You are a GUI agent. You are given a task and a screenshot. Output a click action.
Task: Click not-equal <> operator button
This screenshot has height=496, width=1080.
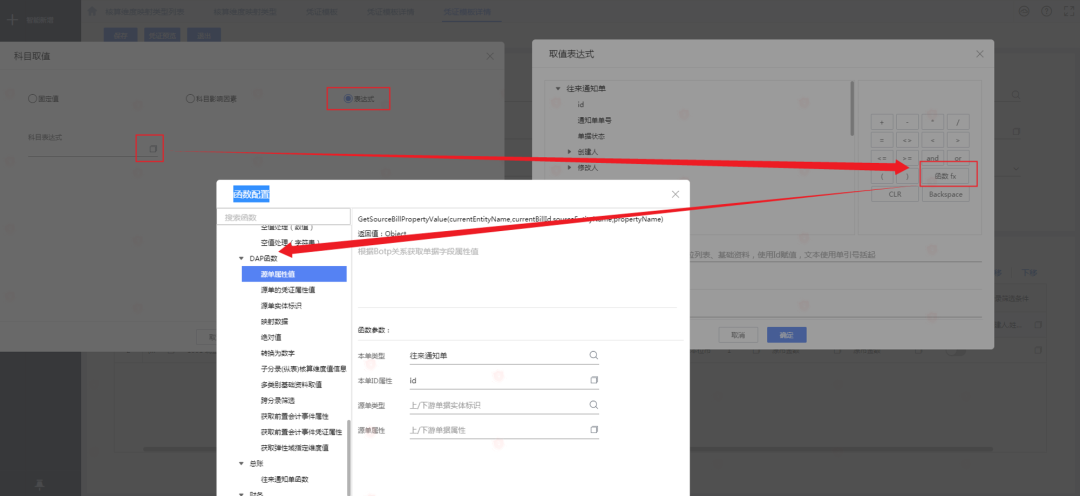[x=907, y=140]
